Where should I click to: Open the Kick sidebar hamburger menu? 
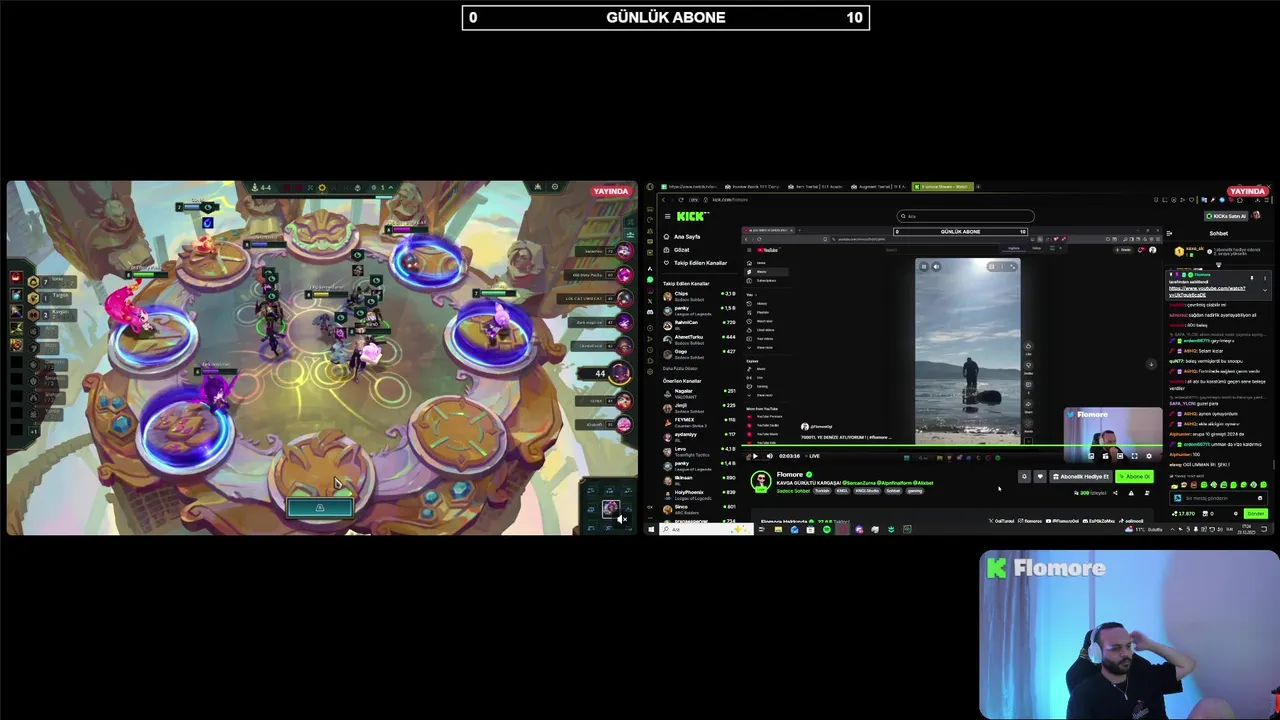click(x=667, y=216)
